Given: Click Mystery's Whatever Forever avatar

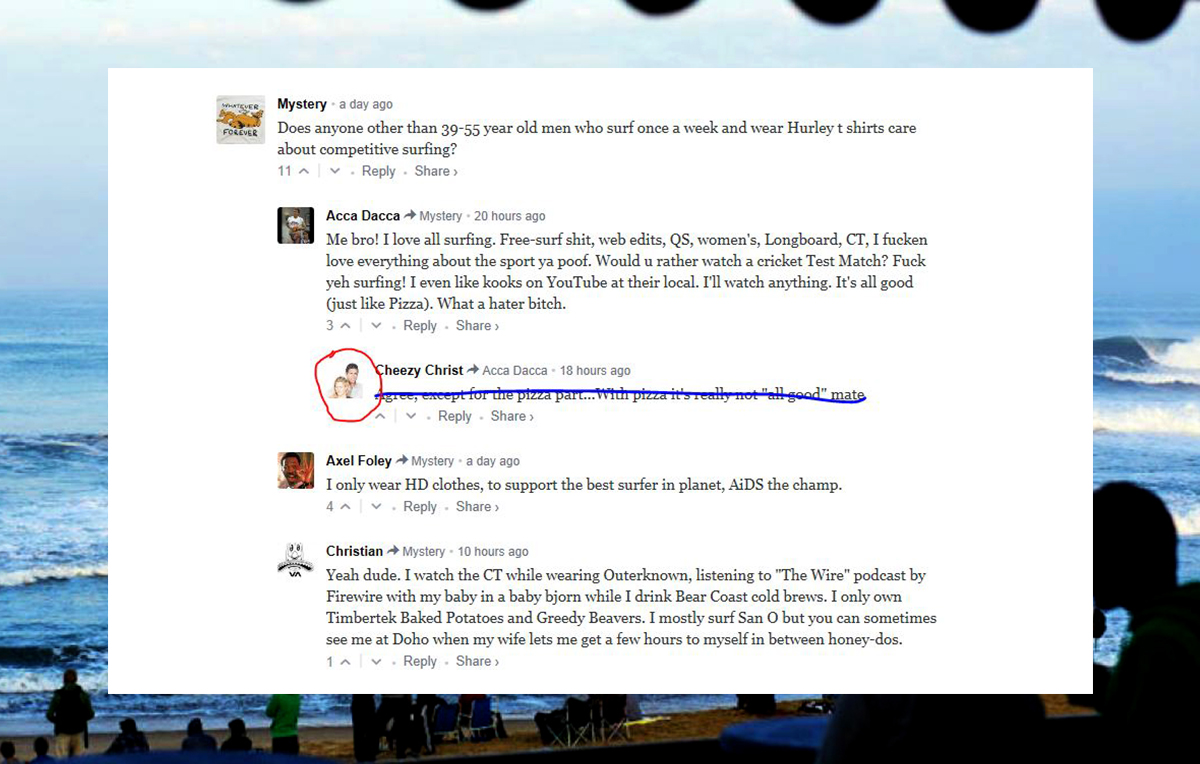Looking at the screenshot, I should click(x=240, y=120).
